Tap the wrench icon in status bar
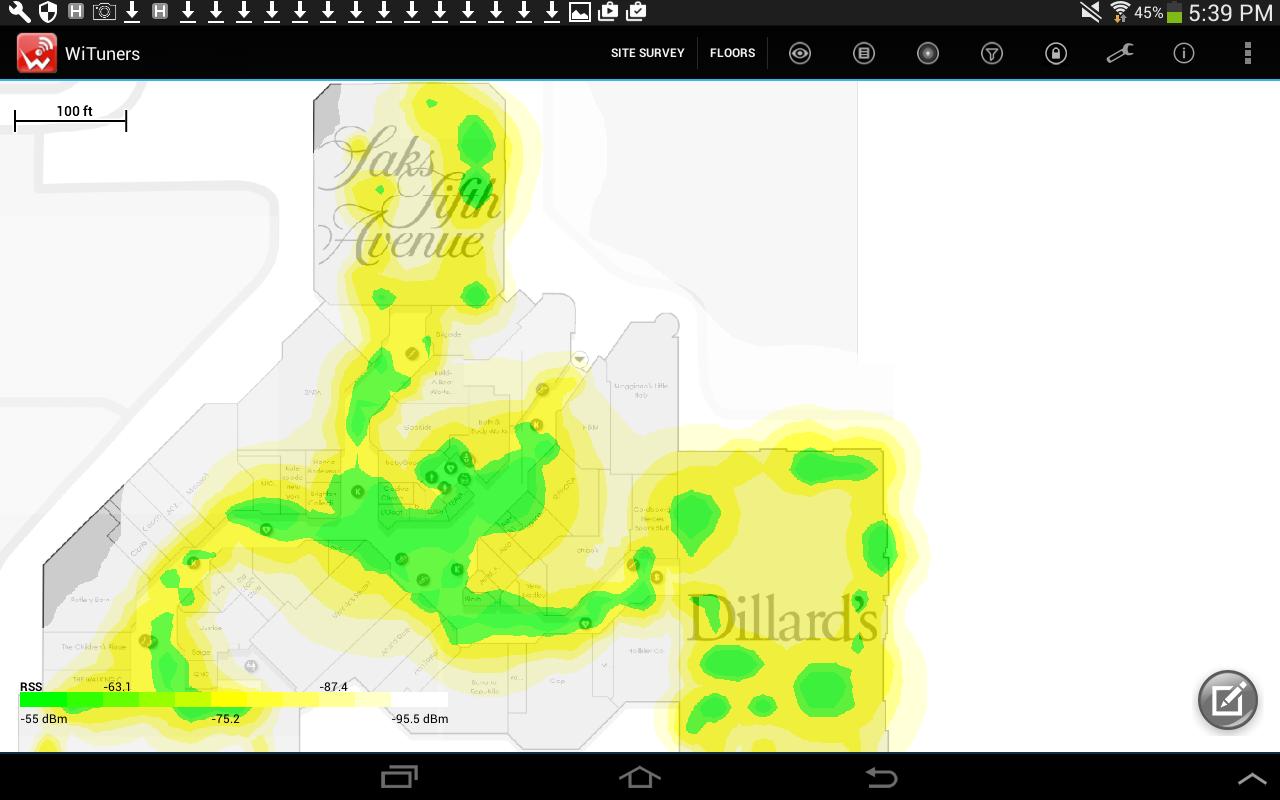 (19, 12)
